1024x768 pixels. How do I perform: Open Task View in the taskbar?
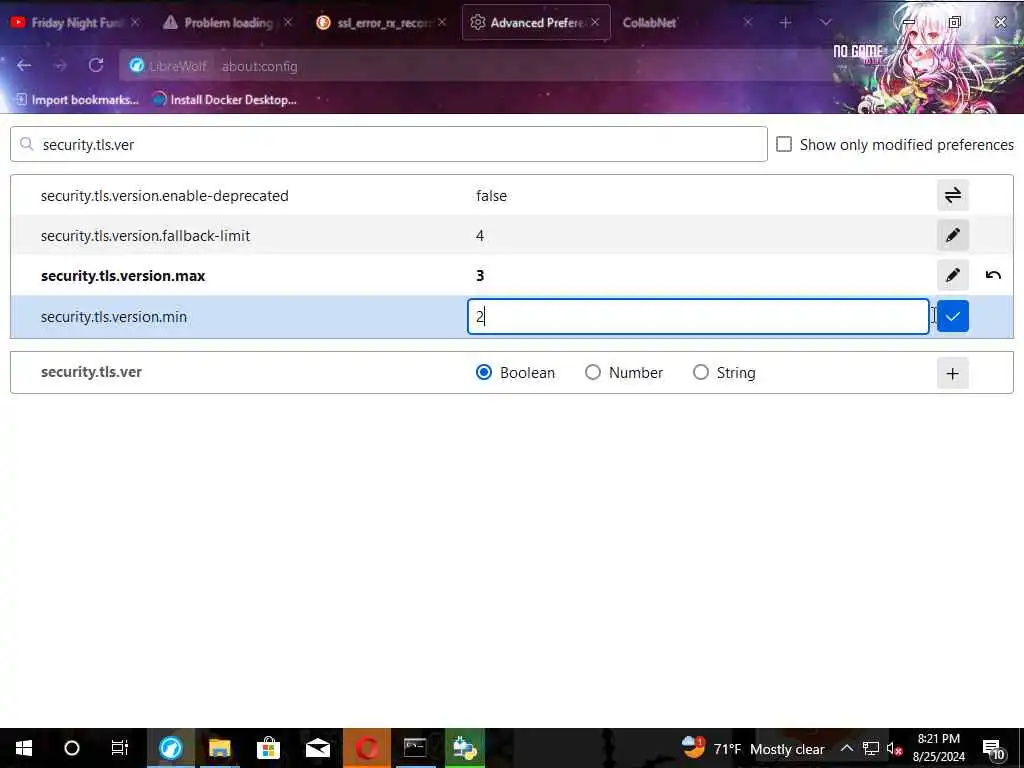(120, 748)
